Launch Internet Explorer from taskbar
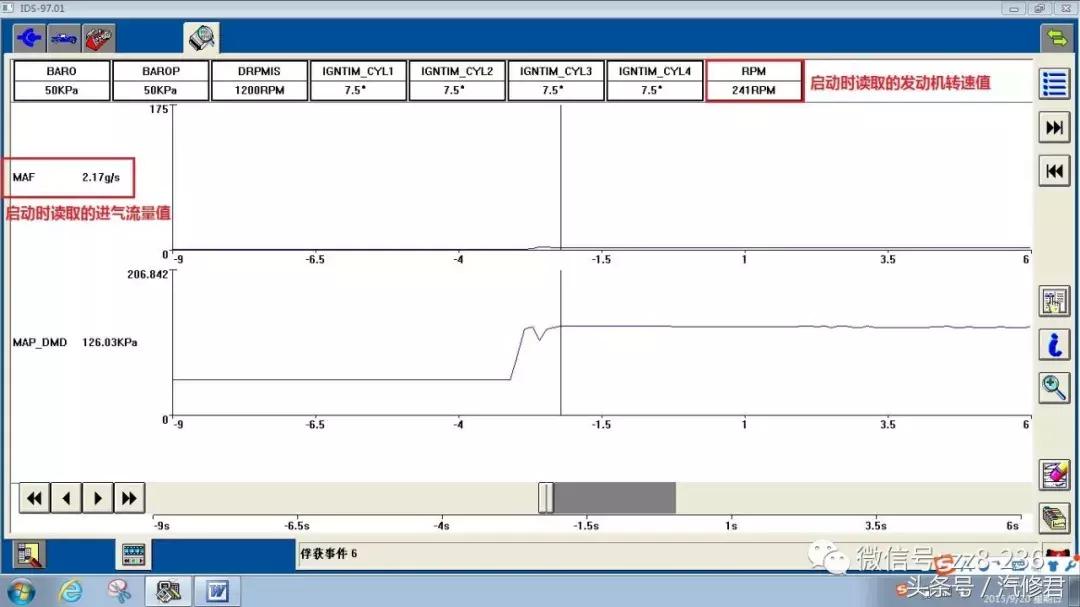 (70, 591)
